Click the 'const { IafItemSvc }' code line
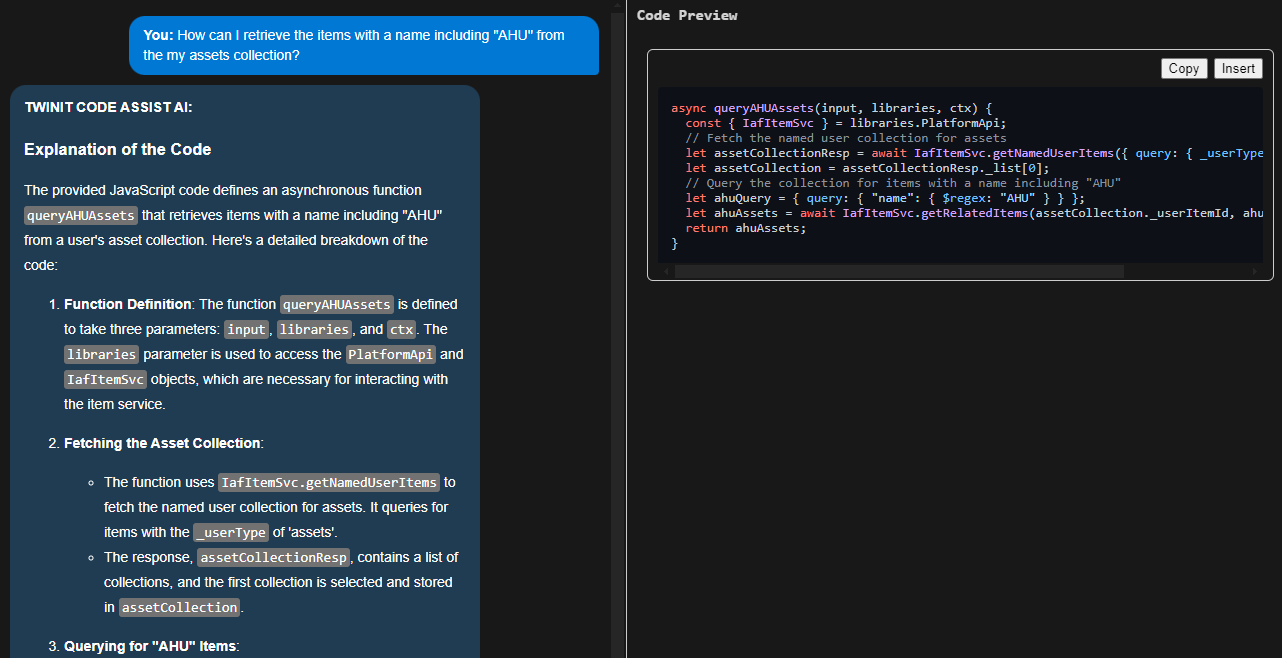This screenshot has height=658, width=1282. click(846, 123)
